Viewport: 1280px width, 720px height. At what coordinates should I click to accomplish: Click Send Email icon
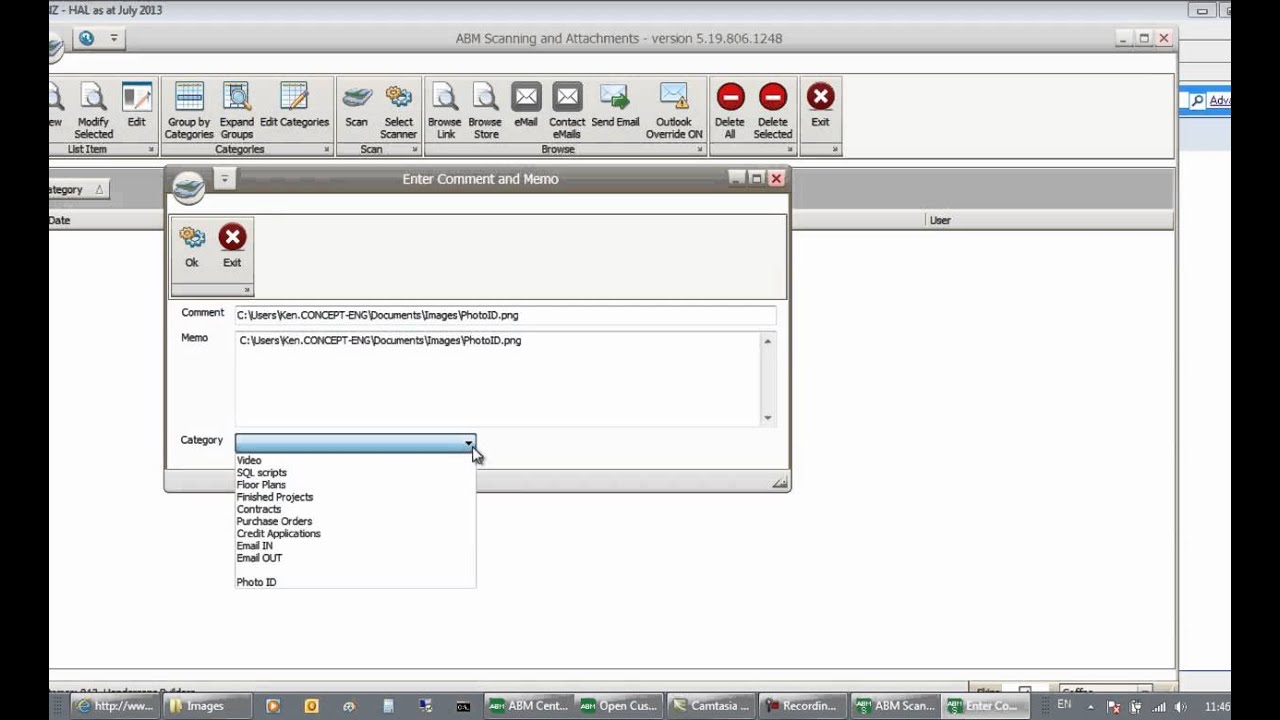[x=615, y=105]
